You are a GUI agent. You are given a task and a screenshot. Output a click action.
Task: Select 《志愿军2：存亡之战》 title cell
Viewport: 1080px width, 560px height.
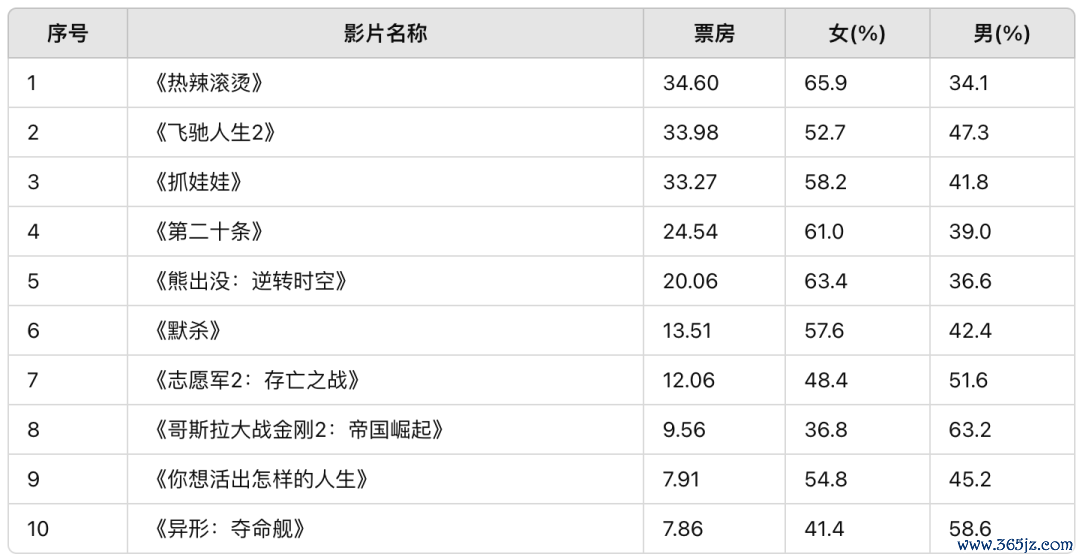coord(385,380)
